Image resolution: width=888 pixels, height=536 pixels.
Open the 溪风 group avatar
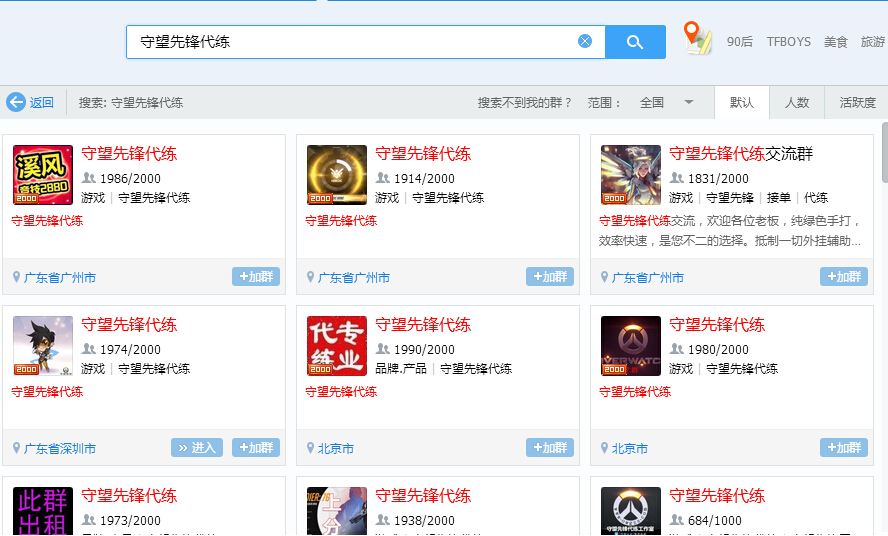pyautogui.click(x=43, y=175)
